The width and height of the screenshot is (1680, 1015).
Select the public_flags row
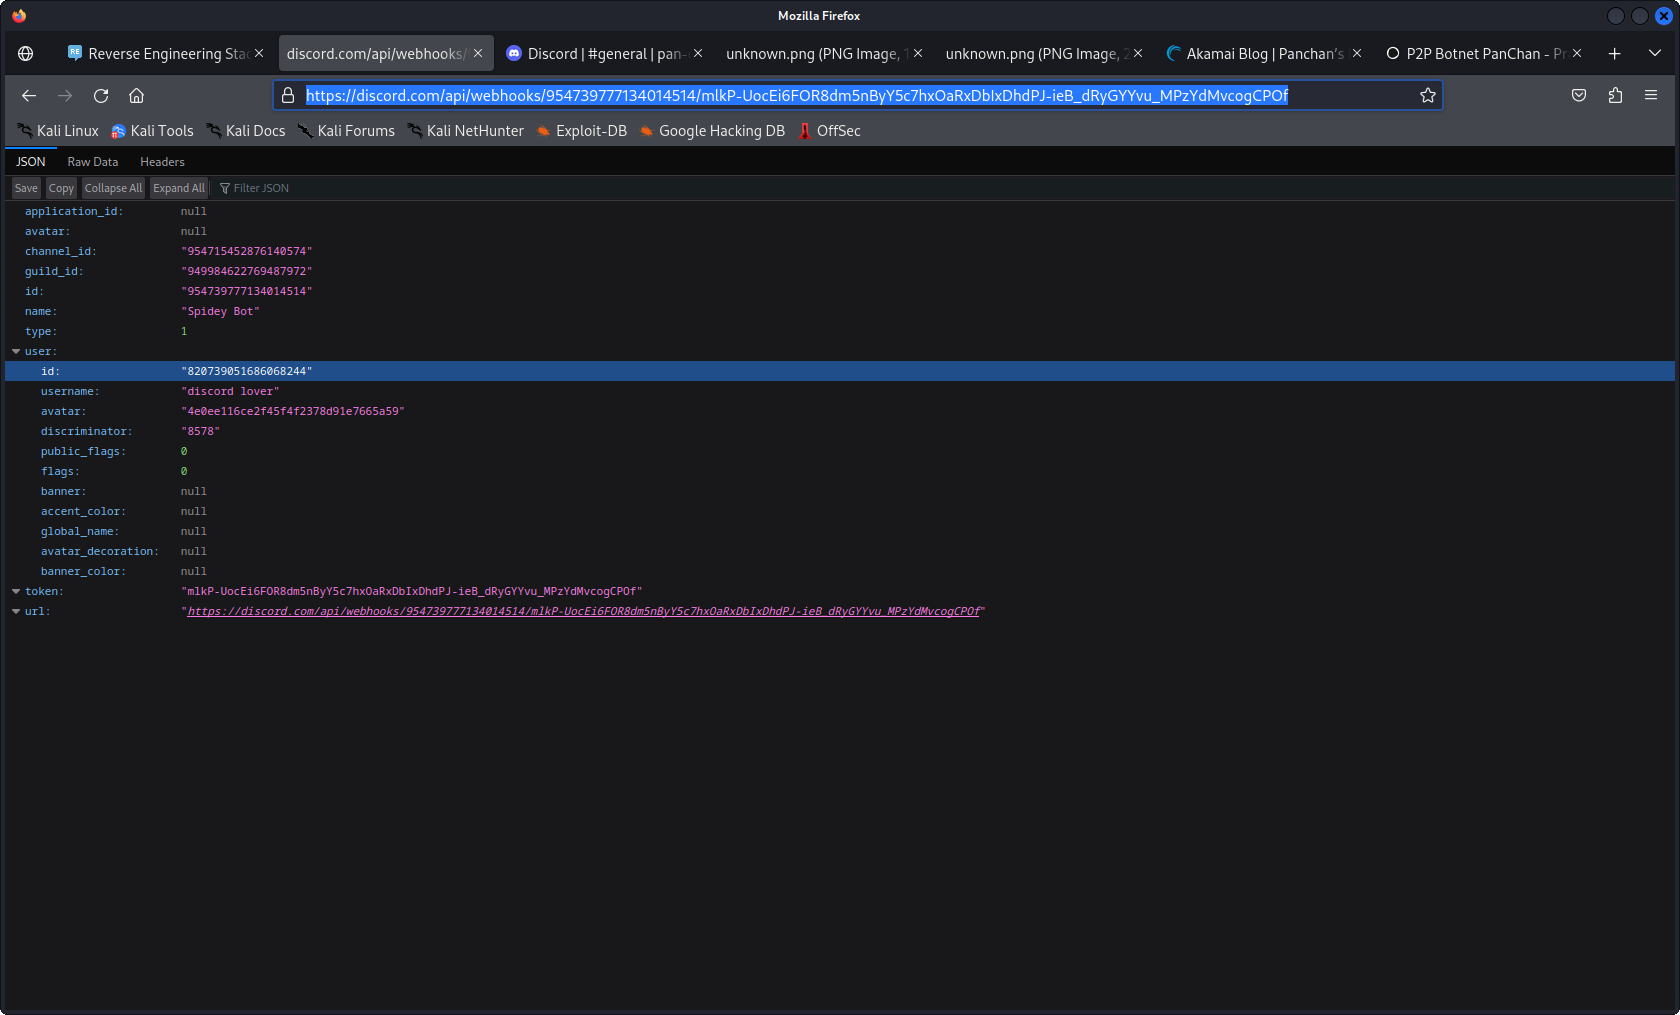tap(840, 451)
